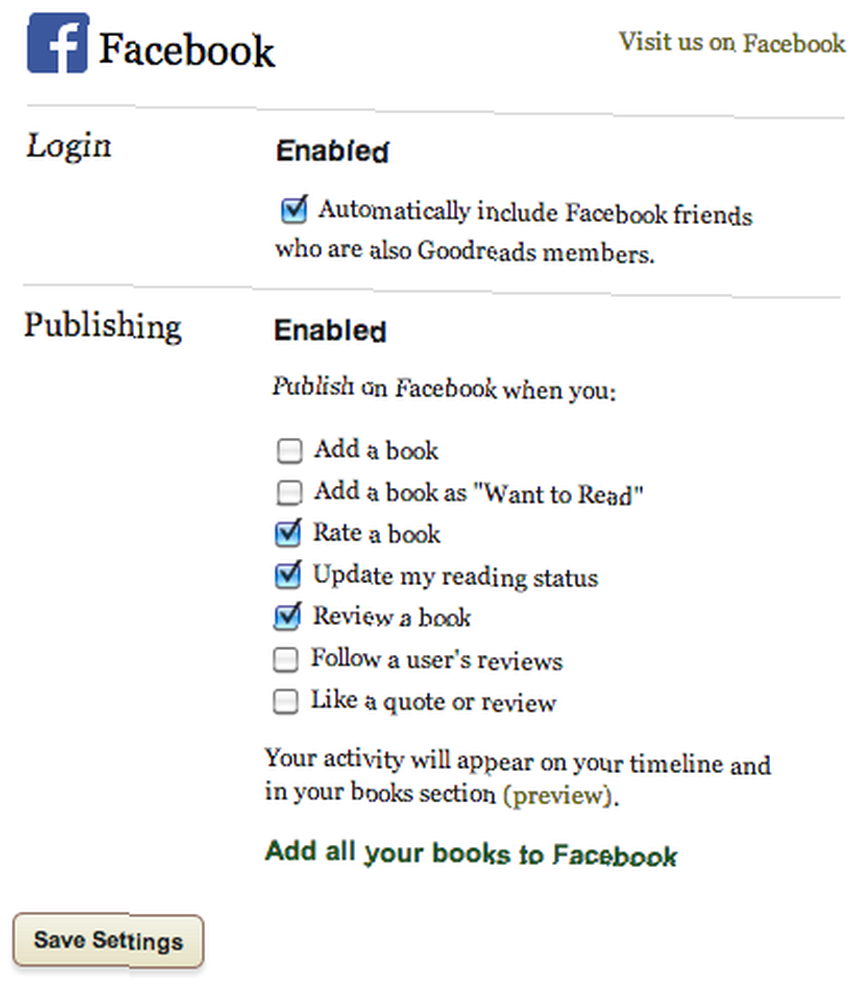This screenshot has height=1000, width=855.
Task: Open the Visit us on Facebook link
Action: point(731,42)
